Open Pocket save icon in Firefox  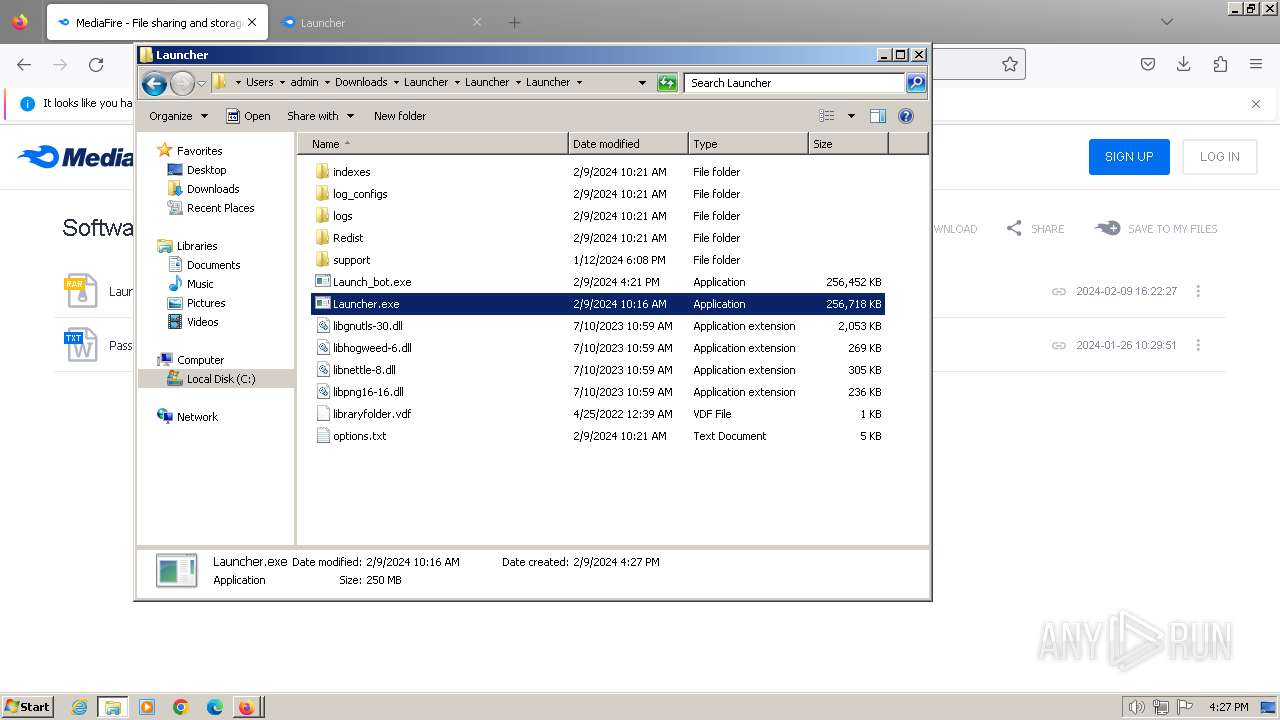1148,64
